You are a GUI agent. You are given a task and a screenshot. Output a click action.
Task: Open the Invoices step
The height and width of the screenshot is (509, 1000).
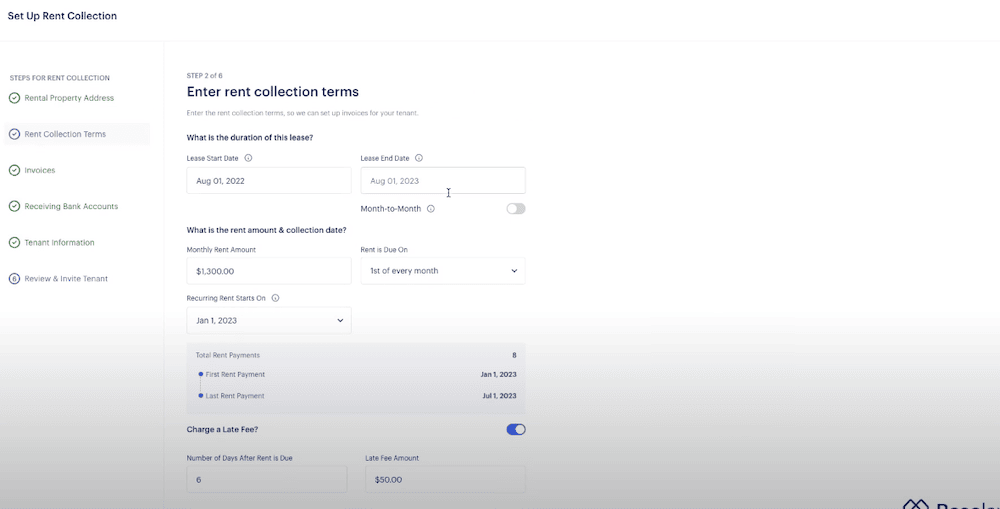tap(40, 170)
